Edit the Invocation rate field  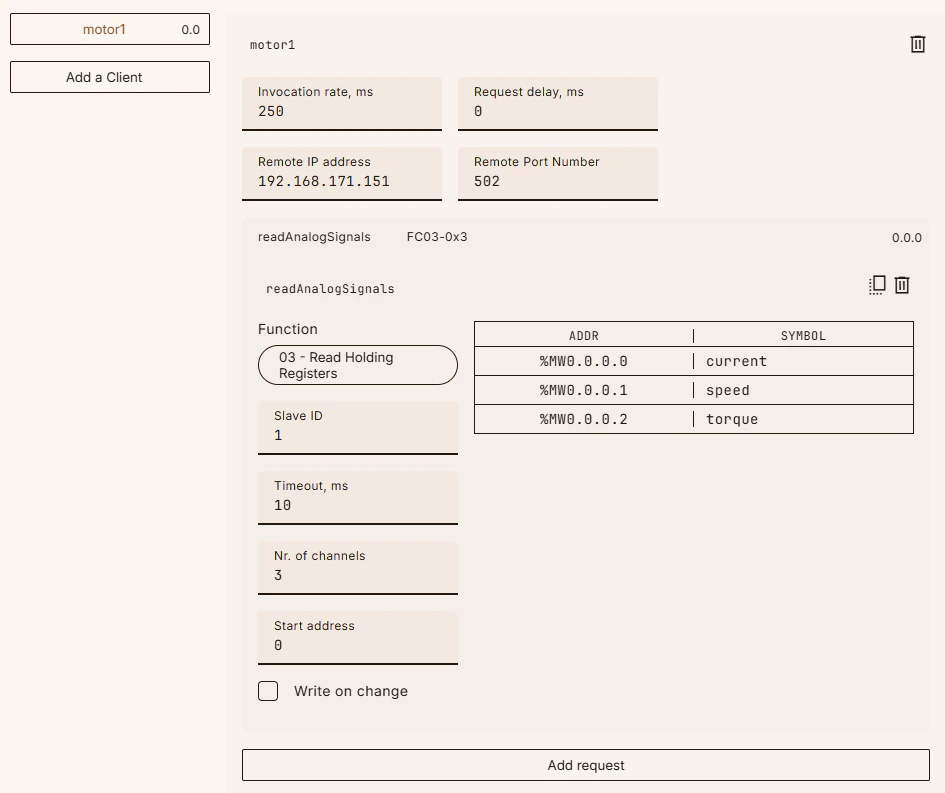[x=342, y=104]
